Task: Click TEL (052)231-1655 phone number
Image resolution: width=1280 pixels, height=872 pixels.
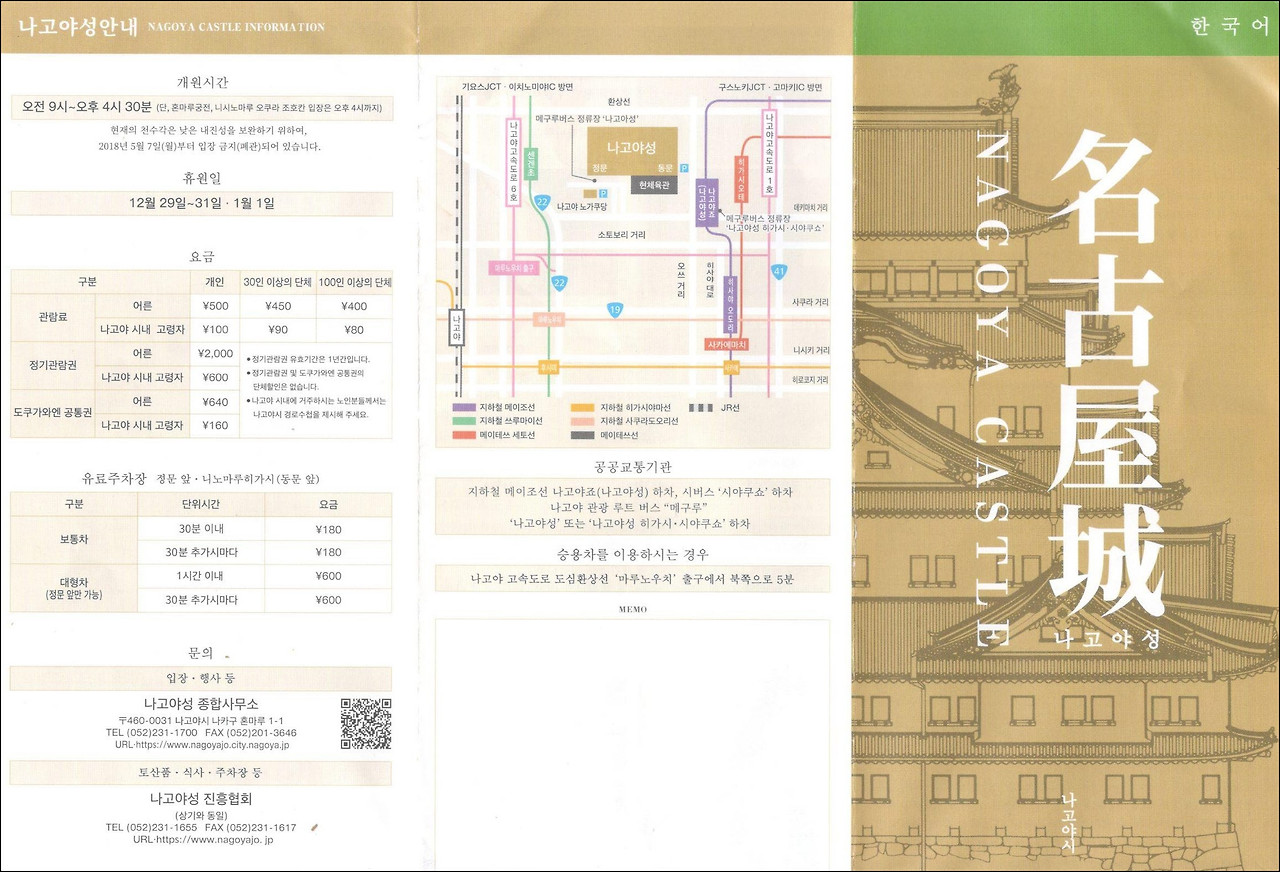Action: tap(152, 828)
